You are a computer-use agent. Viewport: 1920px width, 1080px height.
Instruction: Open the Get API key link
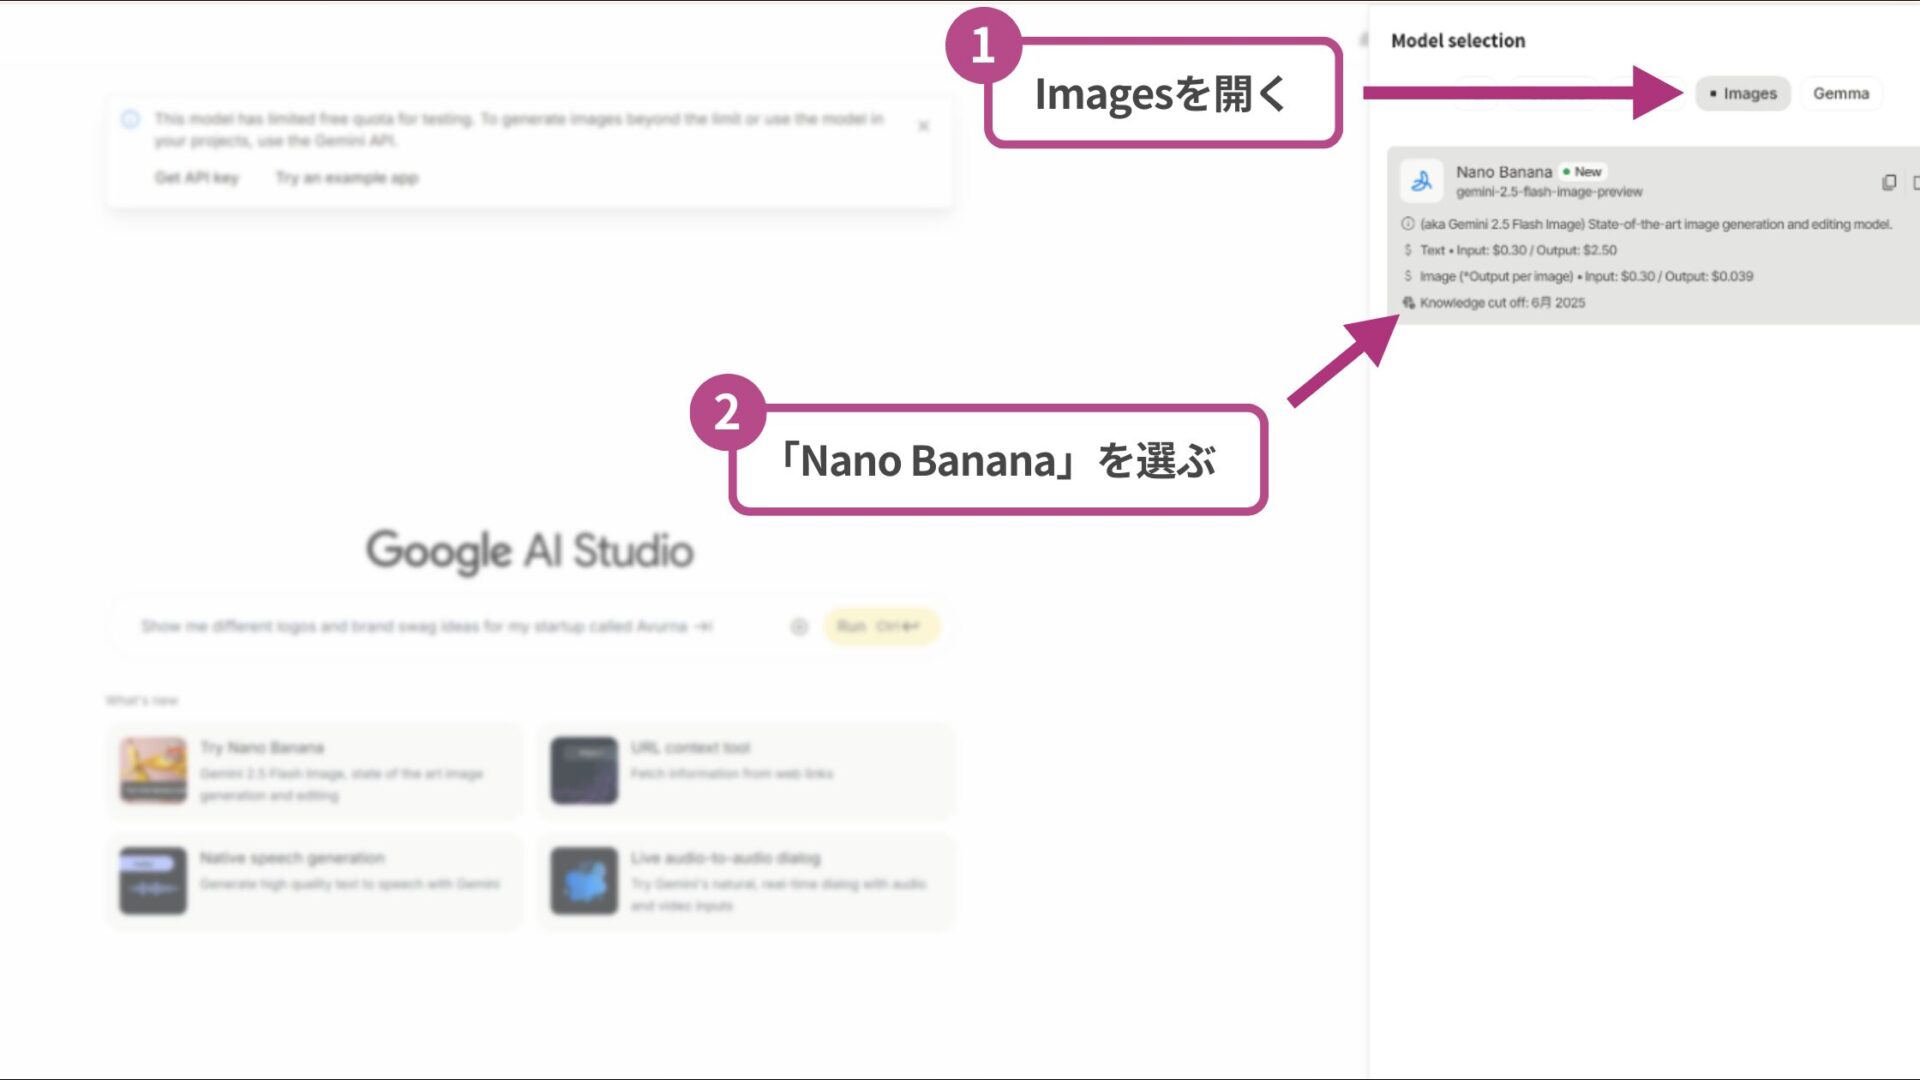point(196,177)
